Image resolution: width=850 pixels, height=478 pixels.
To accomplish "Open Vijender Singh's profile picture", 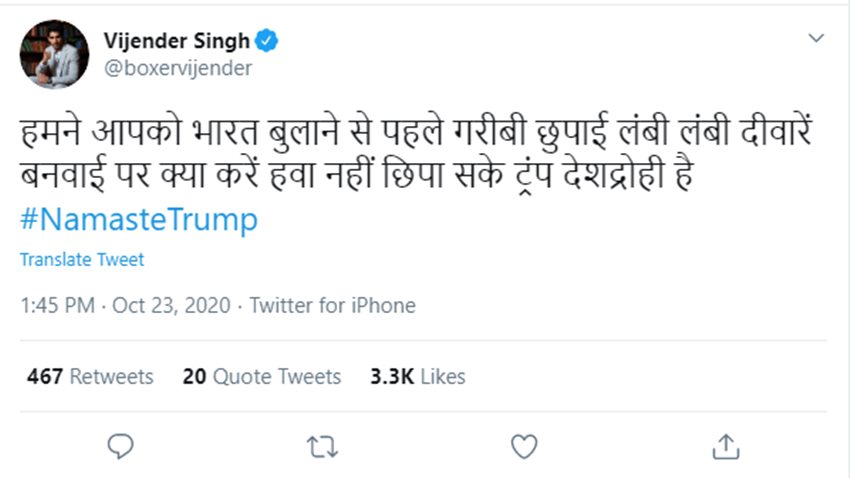I will click(x=54, y=54).
